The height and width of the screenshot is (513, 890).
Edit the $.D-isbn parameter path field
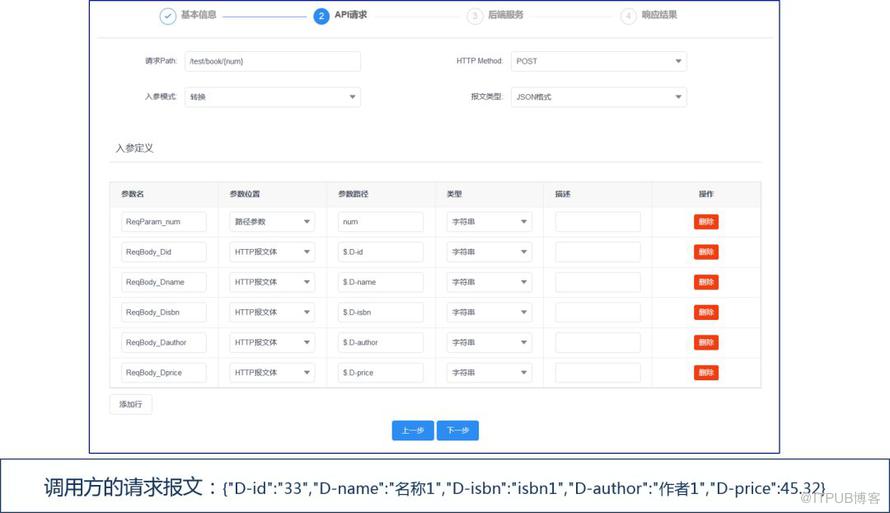click(x=380, y=312)
